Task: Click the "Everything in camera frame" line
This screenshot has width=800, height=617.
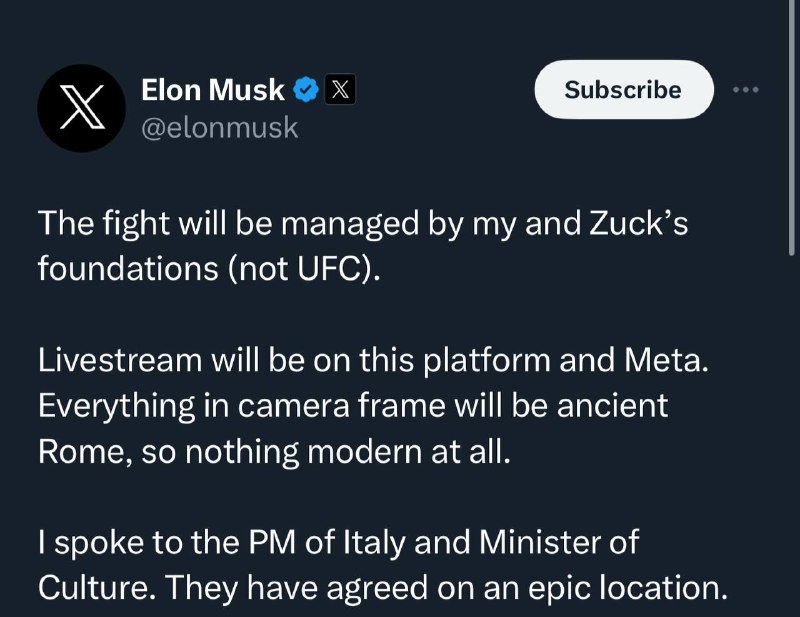Action: click(352, 406)
